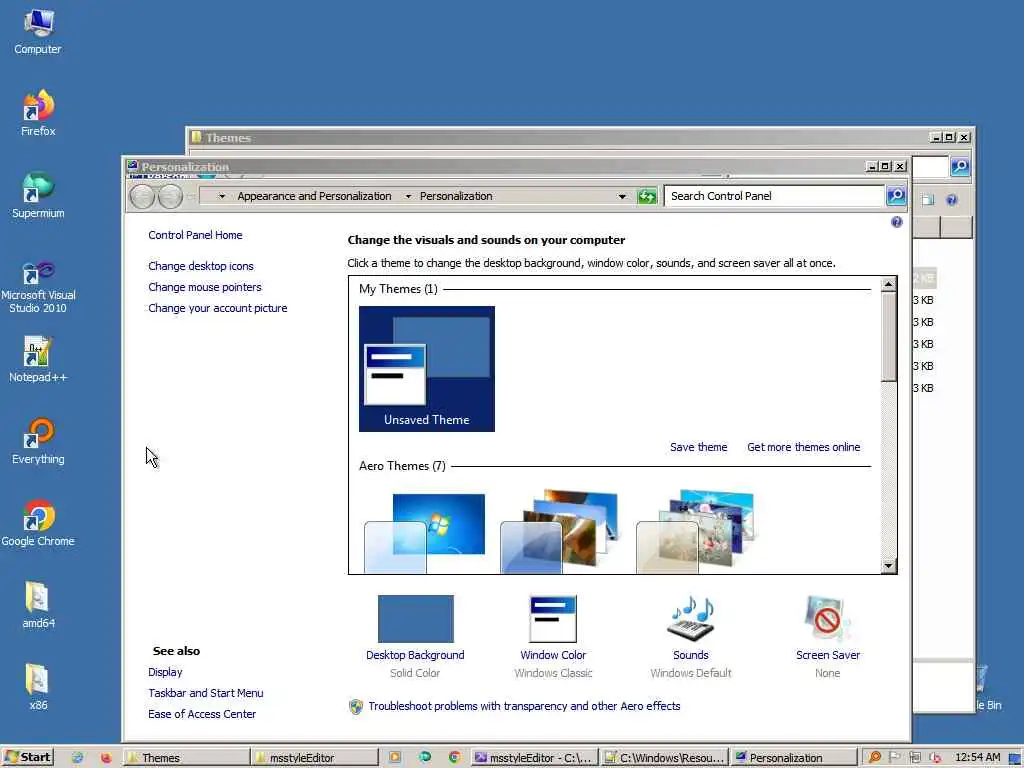This screenshot has width=1024, height=768.
Task: Click Save theme link
Action: coord(698,447)
